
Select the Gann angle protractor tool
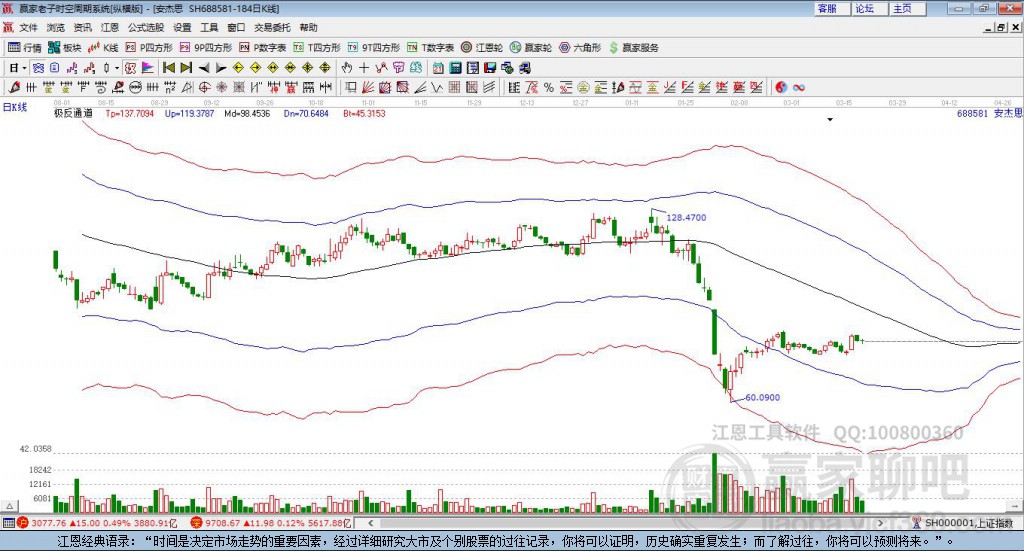(x=187, y=87)
